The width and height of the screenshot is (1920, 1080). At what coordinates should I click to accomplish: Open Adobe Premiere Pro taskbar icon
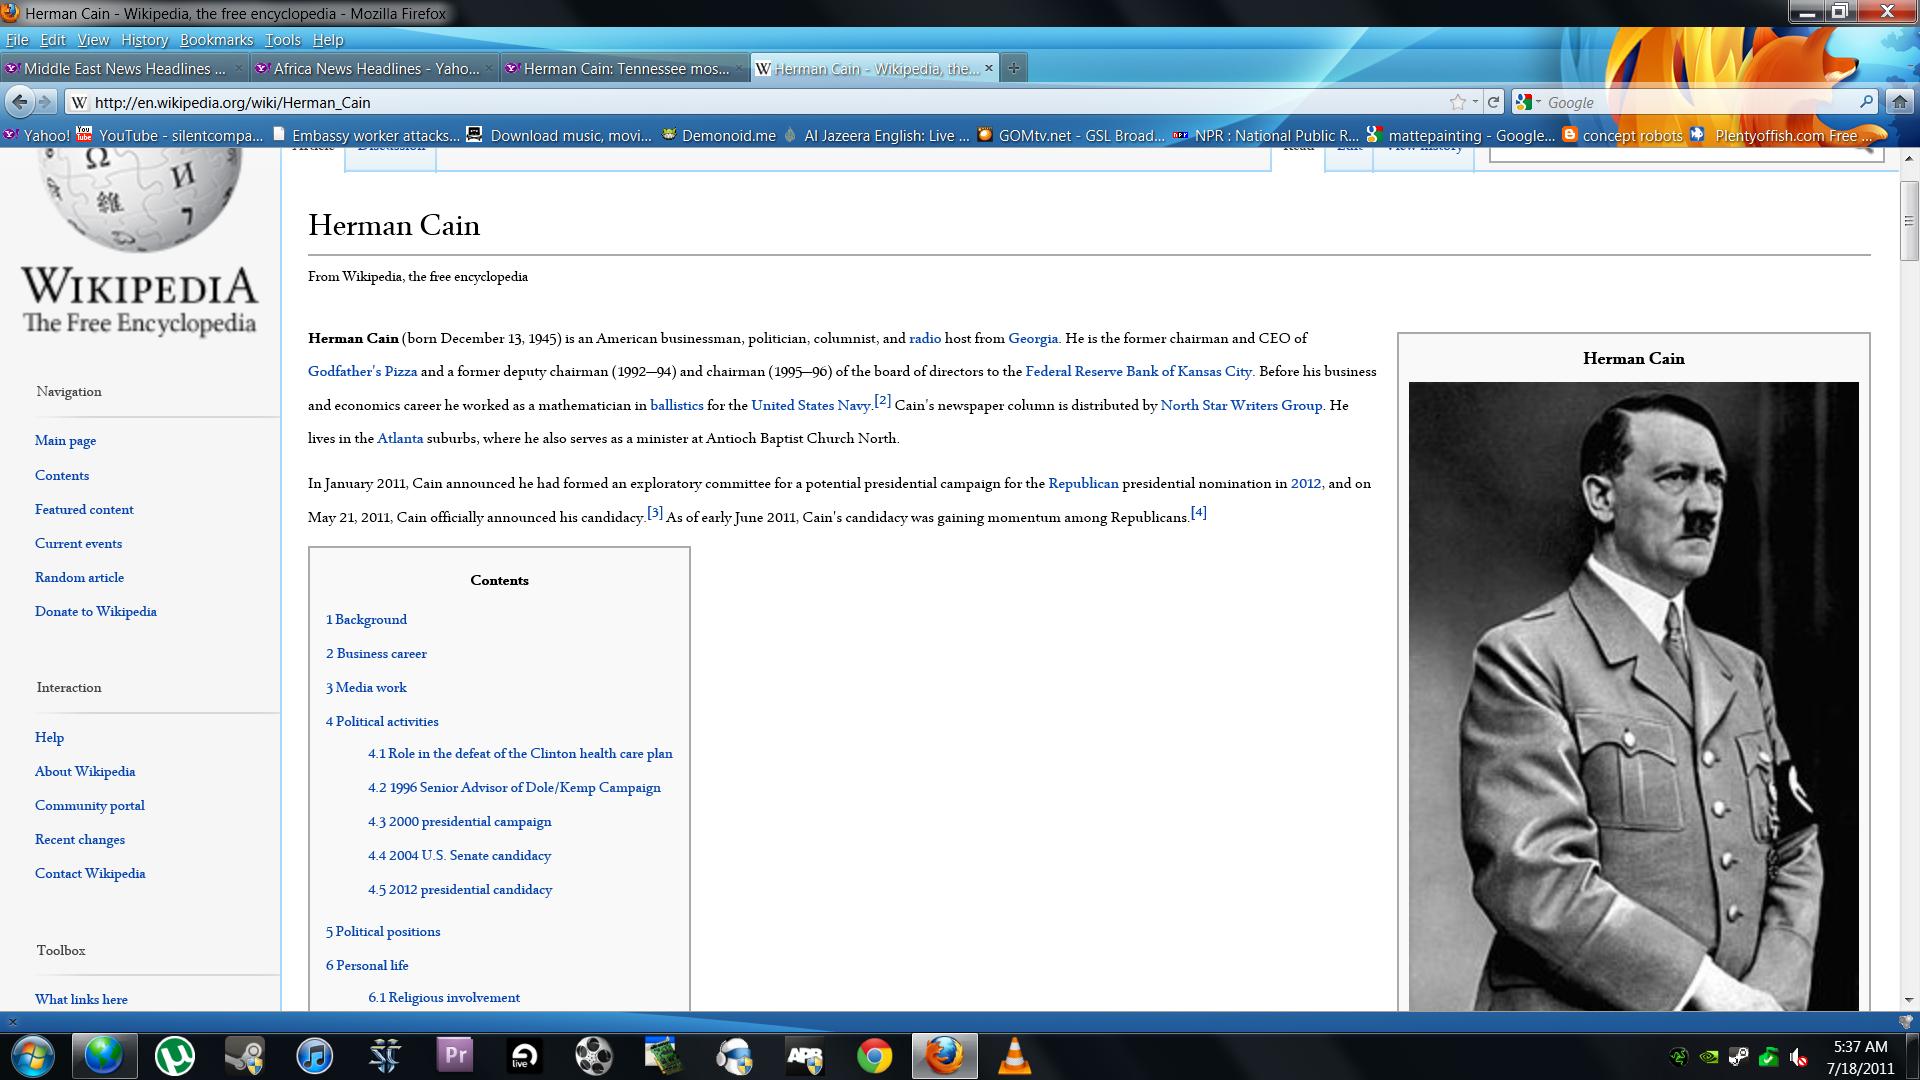pyautogui.click(x=454, y=1056)
